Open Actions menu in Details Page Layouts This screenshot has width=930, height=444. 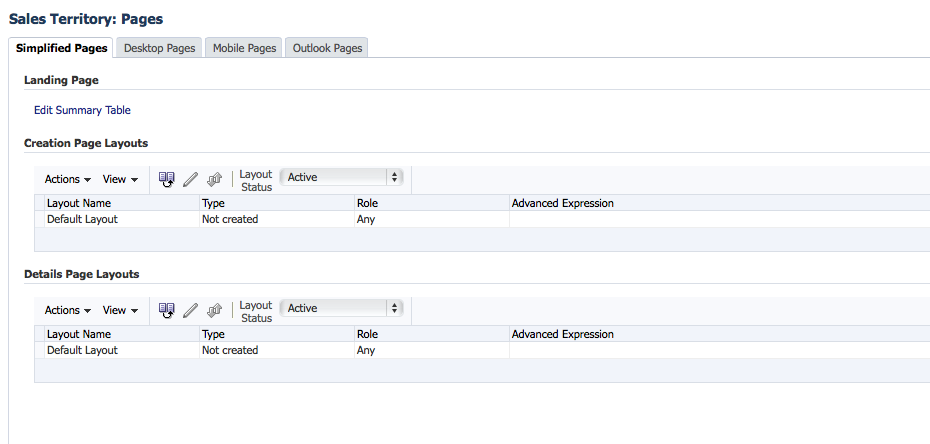pos(68,310)
